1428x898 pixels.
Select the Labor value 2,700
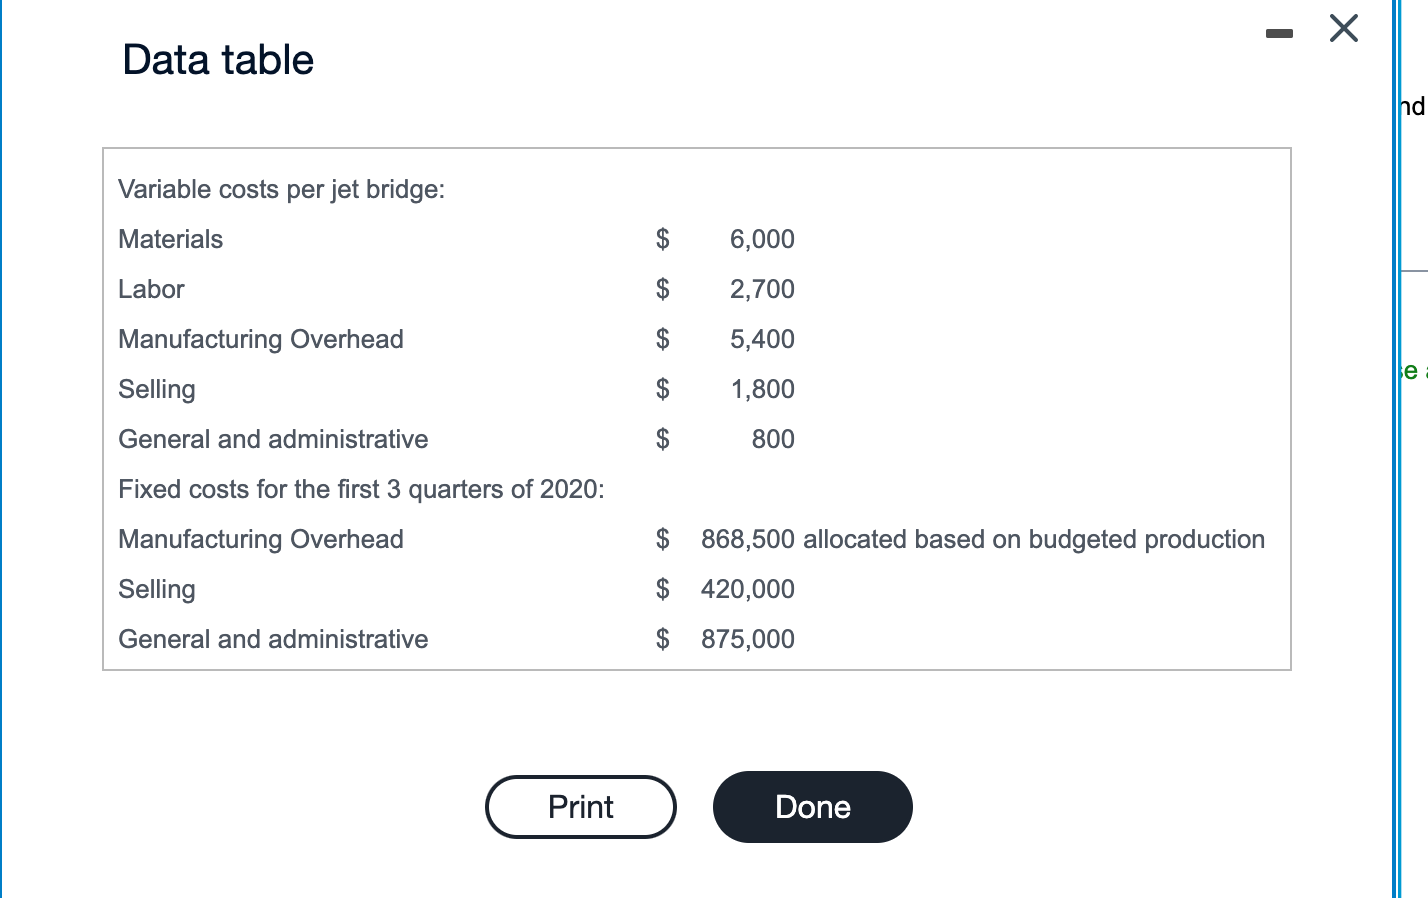(762, 289)
